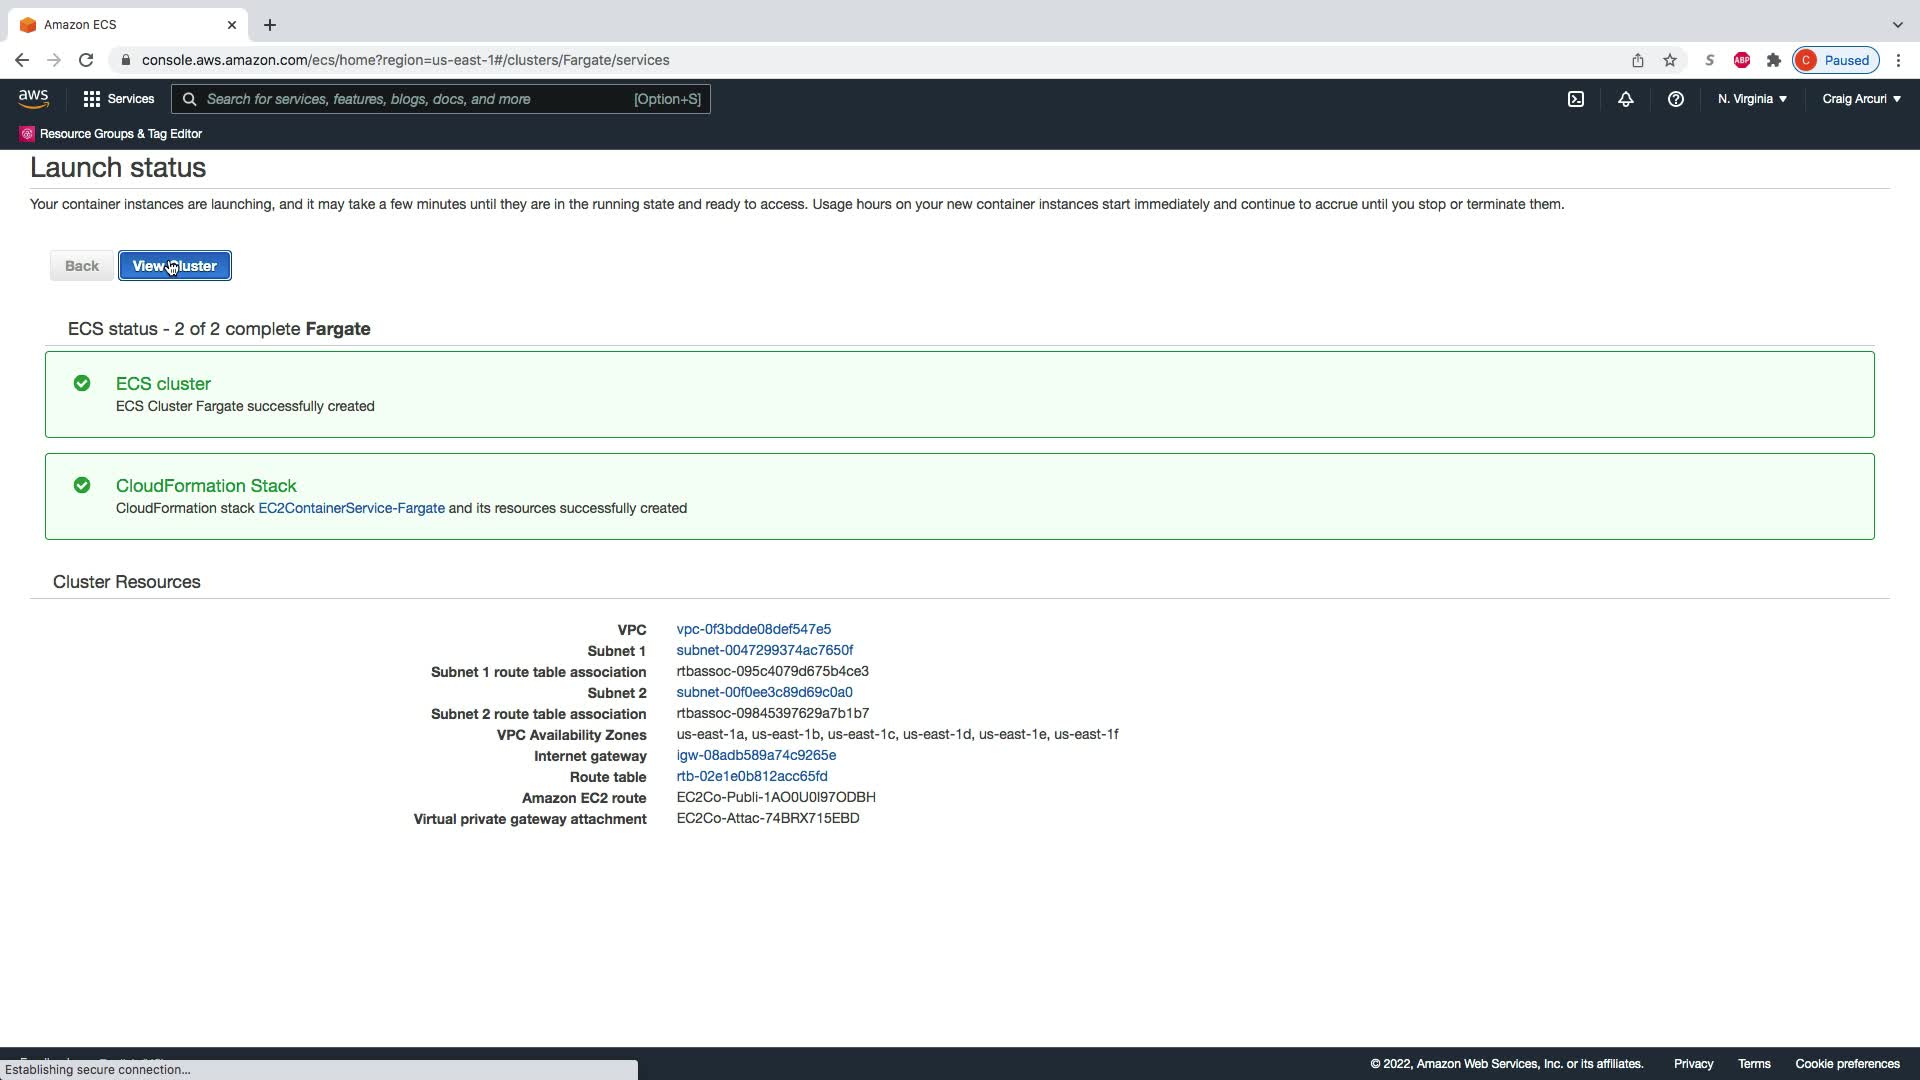1920x1080 pixels.
Task: Open the notifications bell icon
Action: coord(1626,99)
